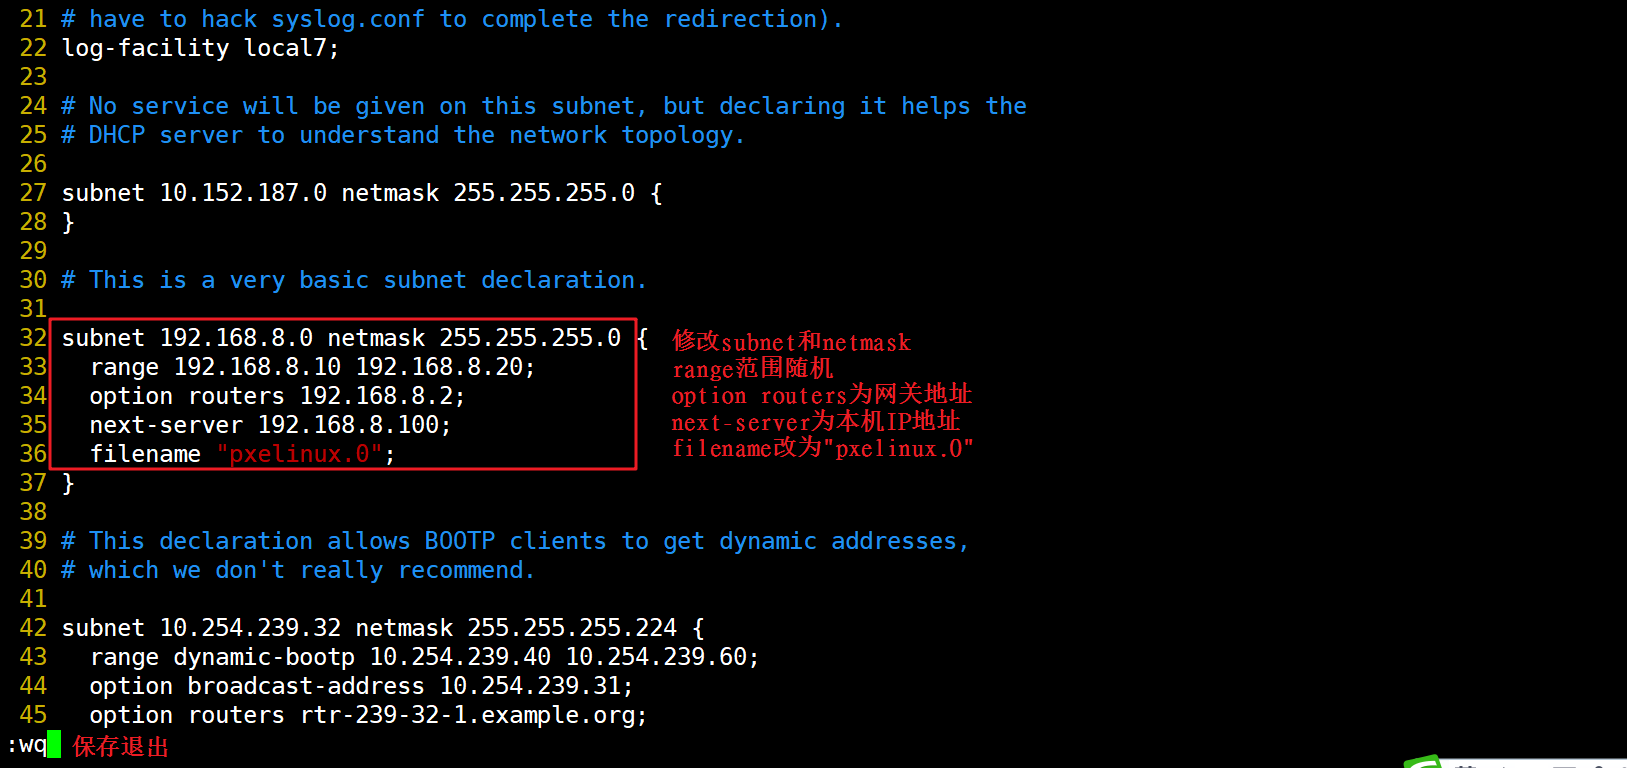Click the closing brace on line 37
The height and width of the screenshot is (768, 1627).
click(68, 483)
